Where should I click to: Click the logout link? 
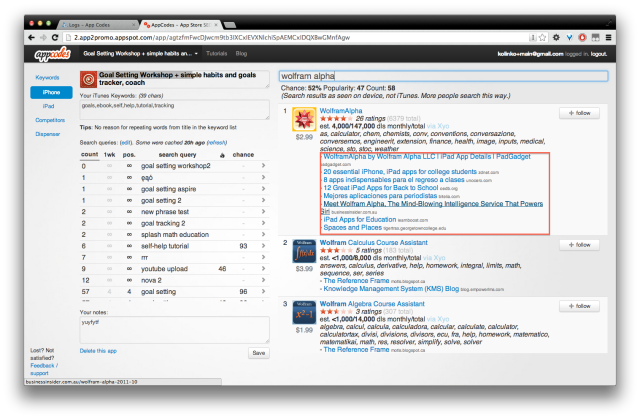tap(599, 54)
